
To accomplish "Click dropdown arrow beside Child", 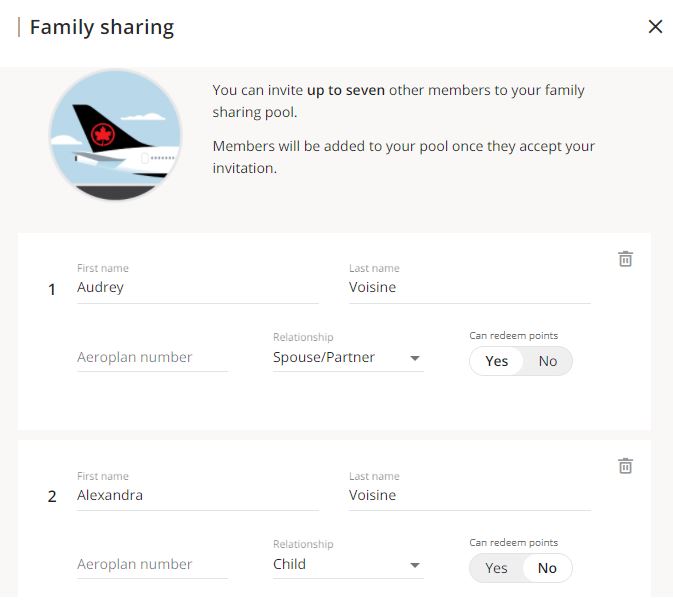I will click(x=415, y=565).
